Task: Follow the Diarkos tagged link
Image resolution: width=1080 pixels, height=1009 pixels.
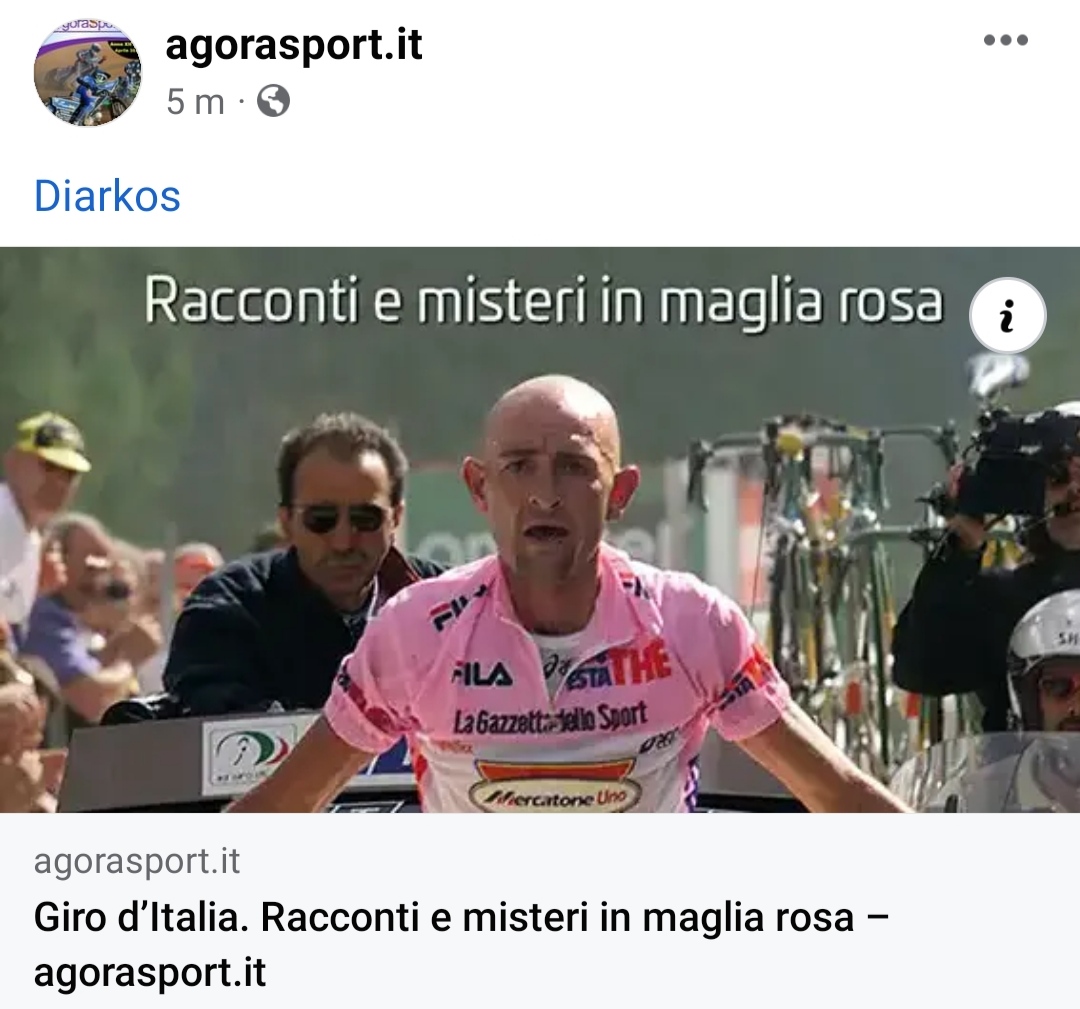Action: [x=107, y=196]
